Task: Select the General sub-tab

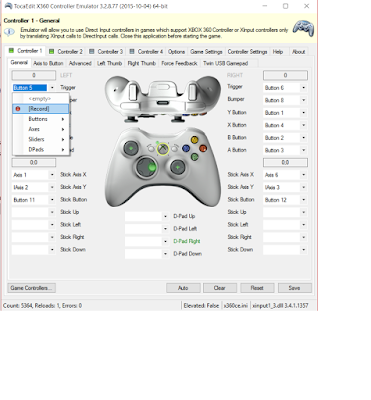Action: (x=19, y=63)
